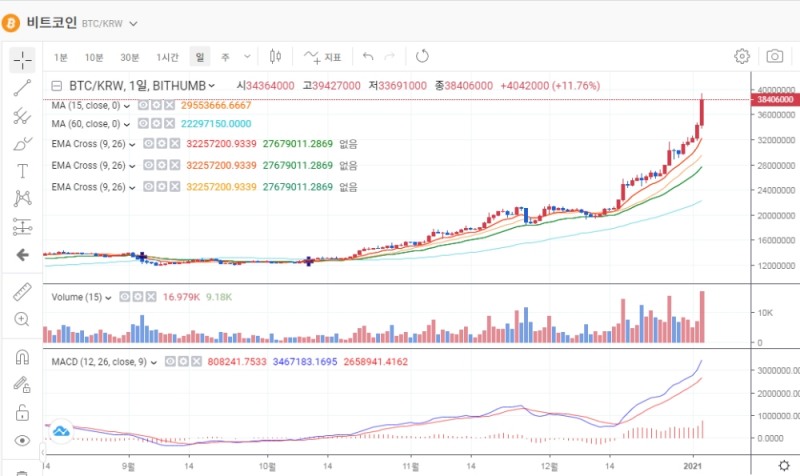Toggle lock all drawings padlock

click(22, 412)
